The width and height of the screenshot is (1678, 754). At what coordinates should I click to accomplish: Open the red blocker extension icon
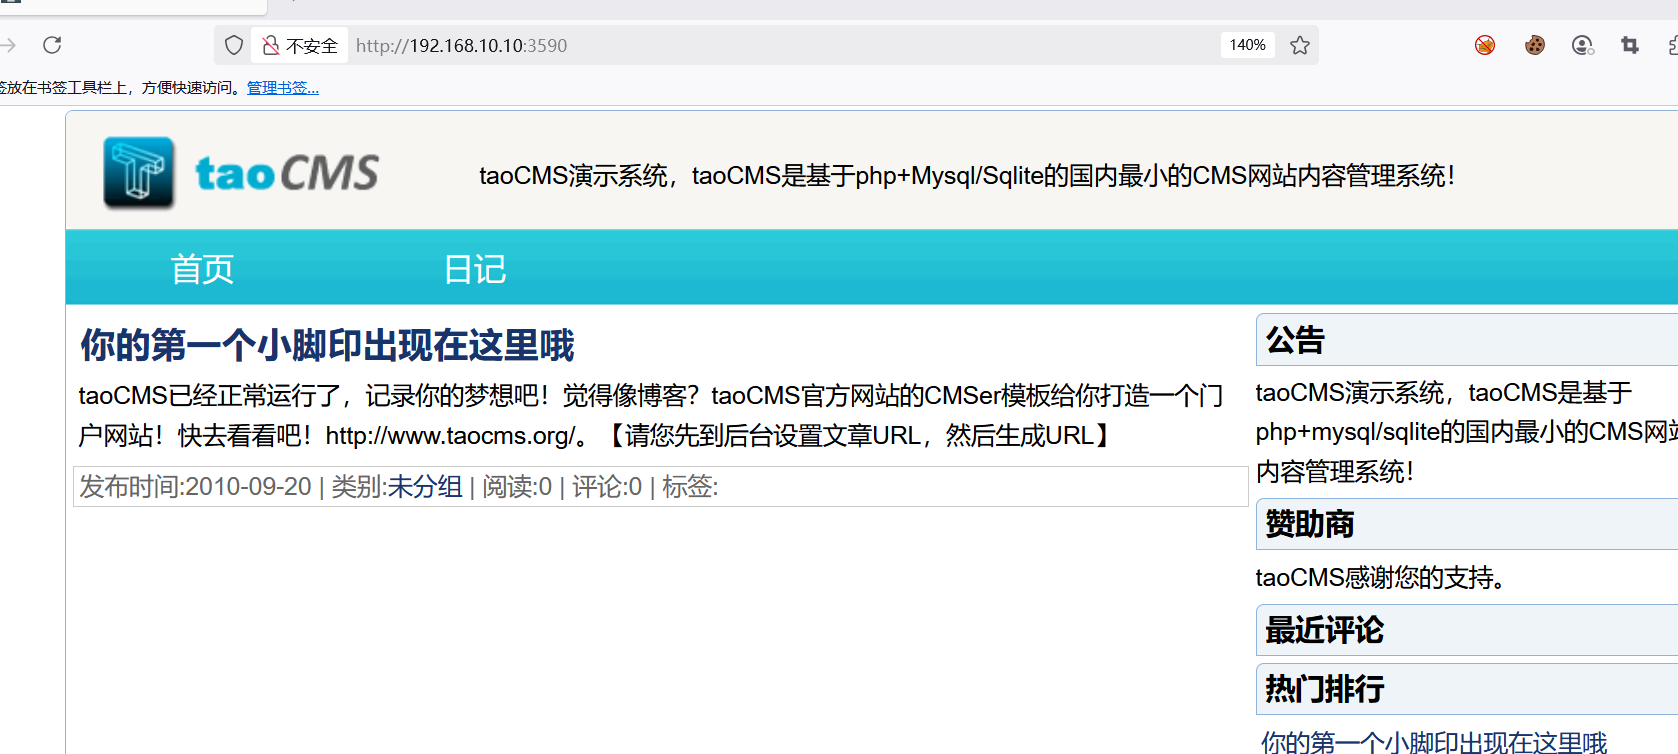click(1485, 45)
